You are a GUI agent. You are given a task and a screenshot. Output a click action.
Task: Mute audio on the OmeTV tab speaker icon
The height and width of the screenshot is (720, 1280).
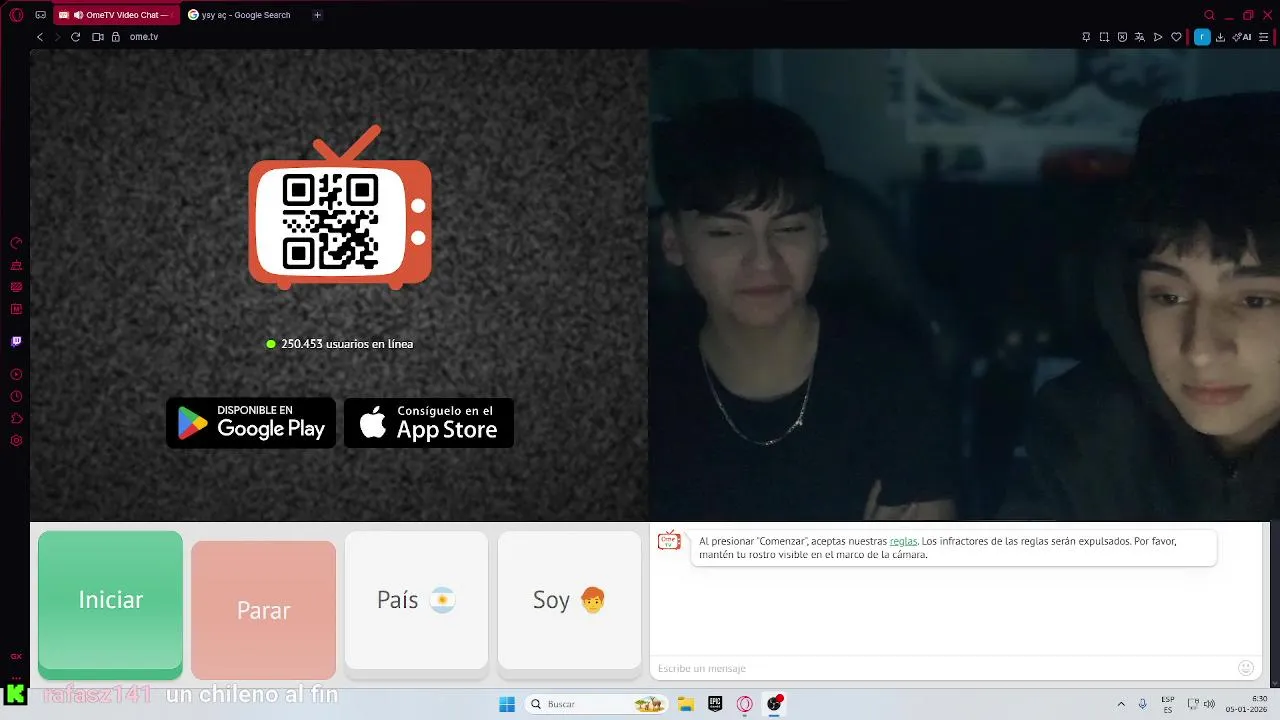click(78, 15)
